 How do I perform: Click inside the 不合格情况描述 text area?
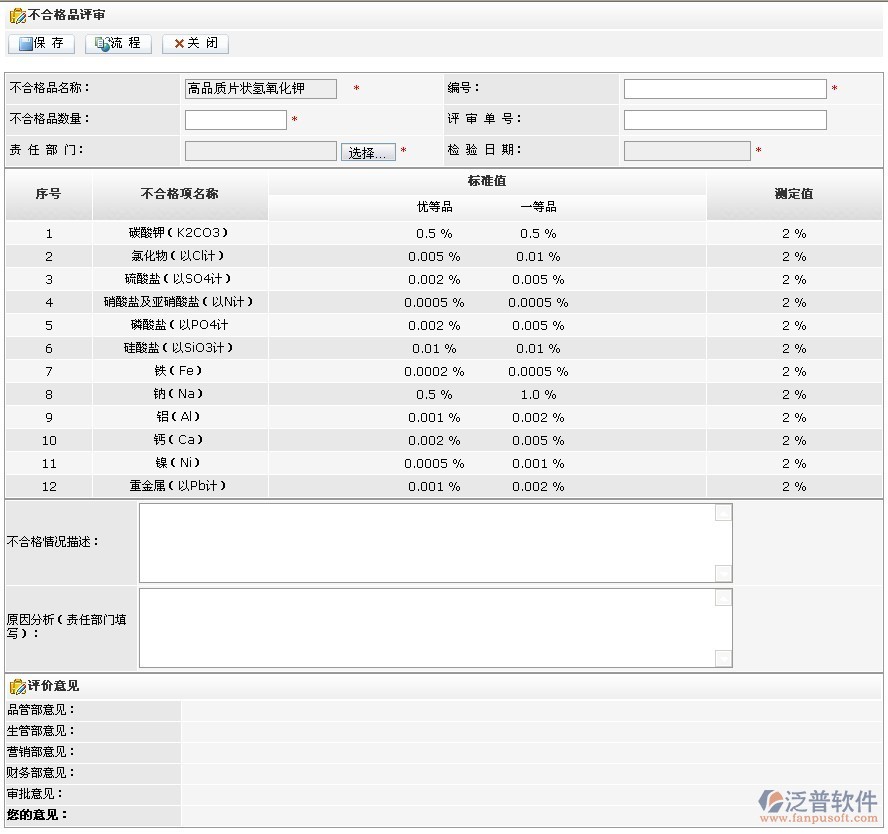[x=425, y=542]
